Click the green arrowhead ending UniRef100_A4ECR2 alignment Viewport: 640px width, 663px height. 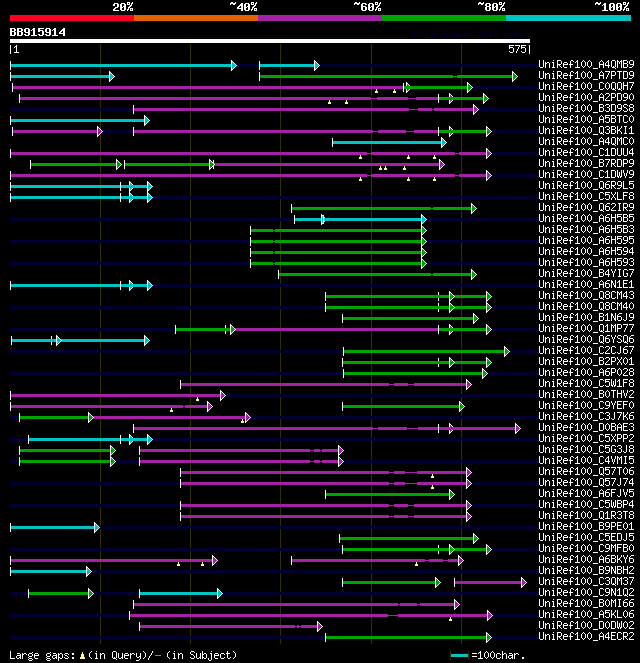[489, 637]
